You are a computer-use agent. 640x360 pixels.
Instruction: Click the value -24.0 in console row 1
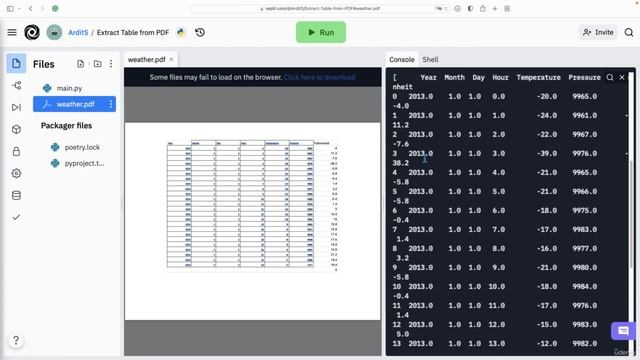coord(547,116)
